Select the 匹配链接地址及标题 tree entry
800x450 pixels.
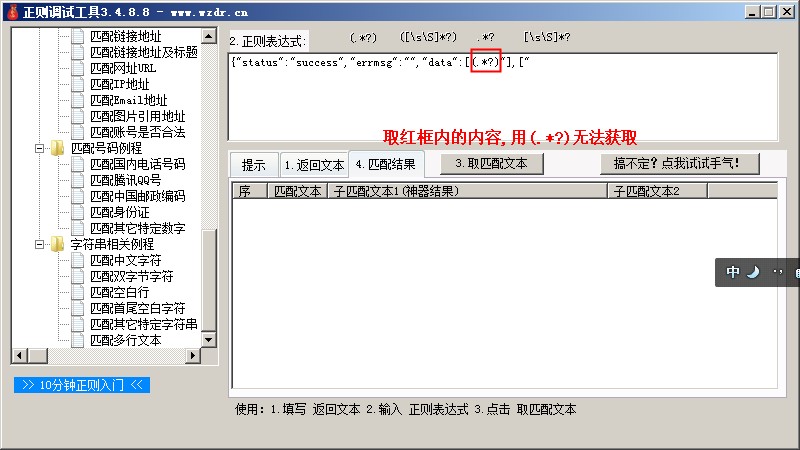144,52
